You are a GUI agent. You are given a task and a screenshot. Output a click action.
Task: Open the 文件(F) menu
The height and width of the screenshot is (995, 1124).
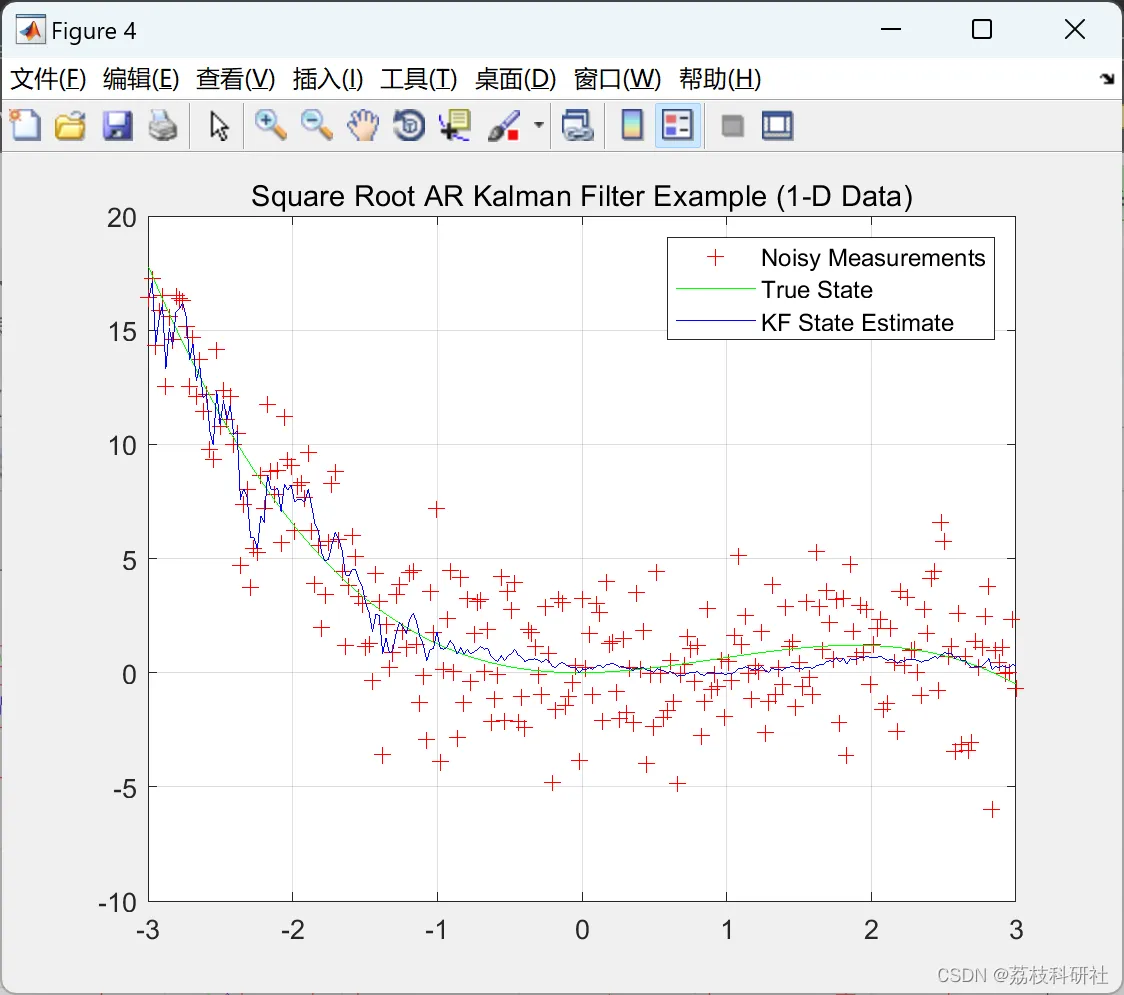click(x=48, y=79)
